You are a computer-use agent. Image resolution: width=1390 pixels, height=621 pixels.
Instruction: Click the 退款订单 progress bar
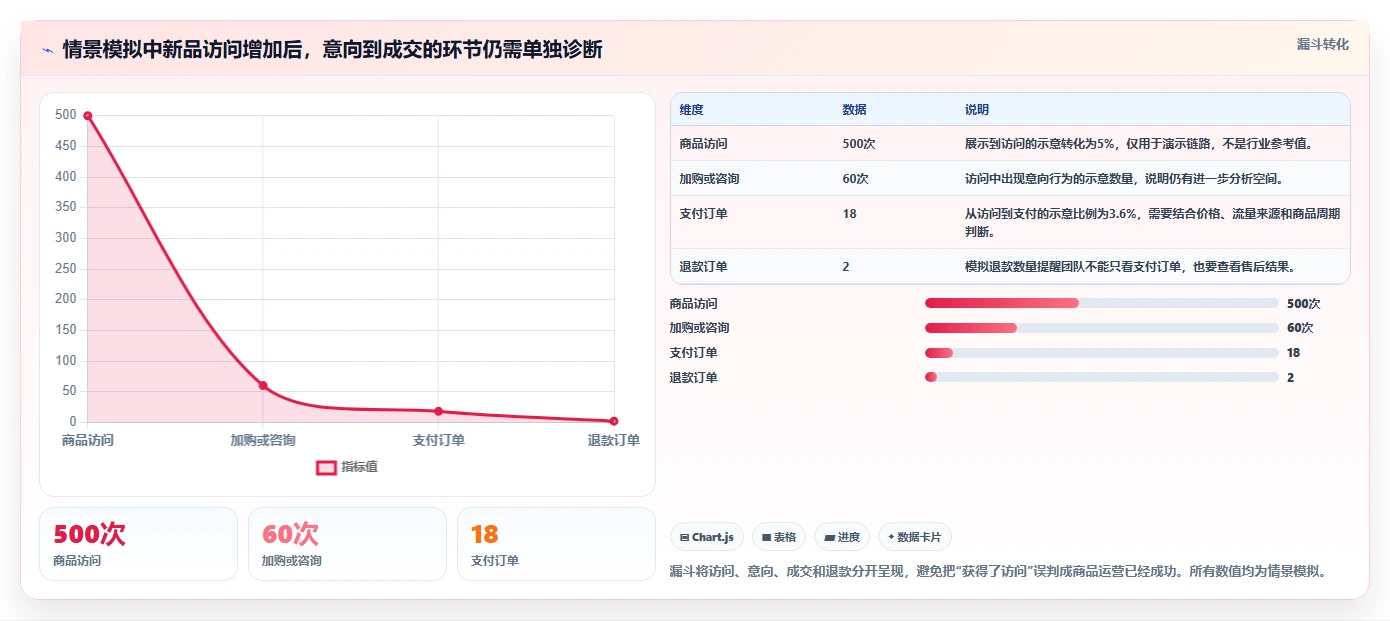pyautogui.click(x=1101, y=377)
